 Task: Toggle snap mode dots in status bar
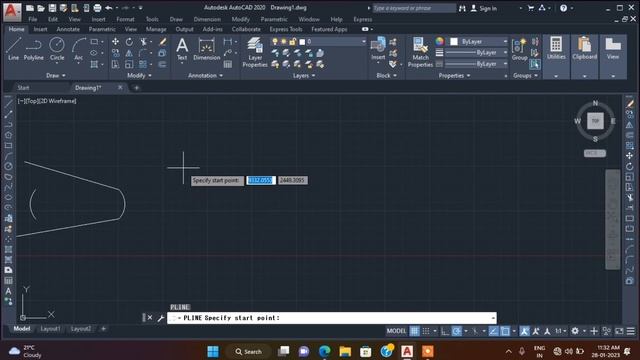[x=426, y=331]
